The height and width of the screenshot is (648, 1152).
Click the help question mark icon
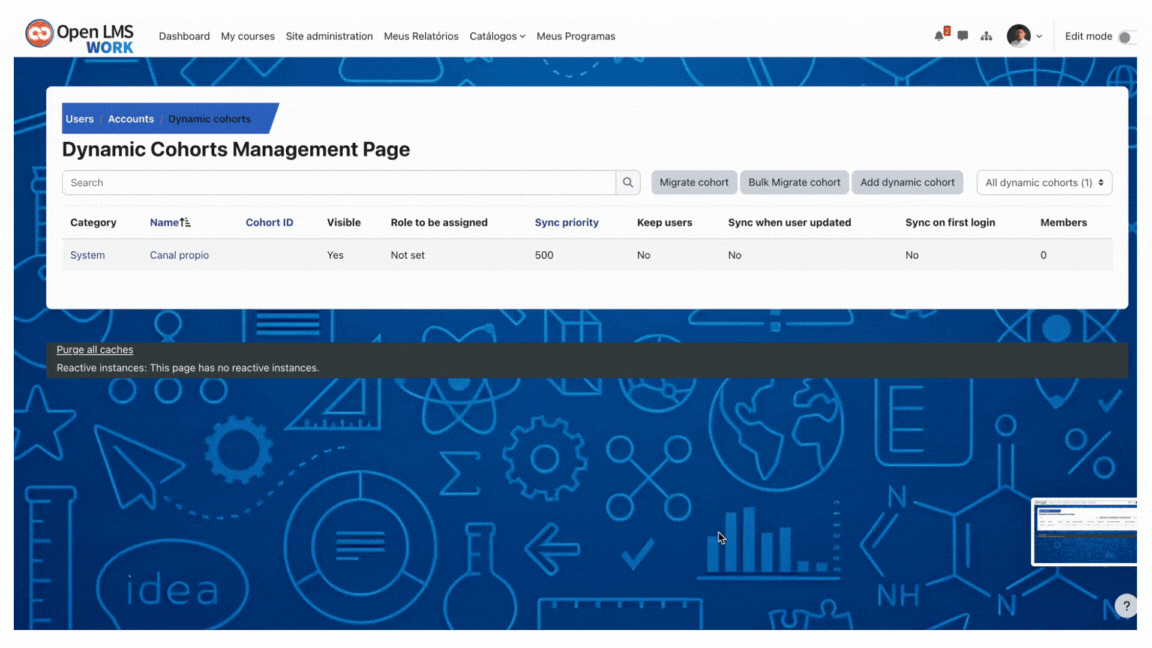[x=1126, y=606]
